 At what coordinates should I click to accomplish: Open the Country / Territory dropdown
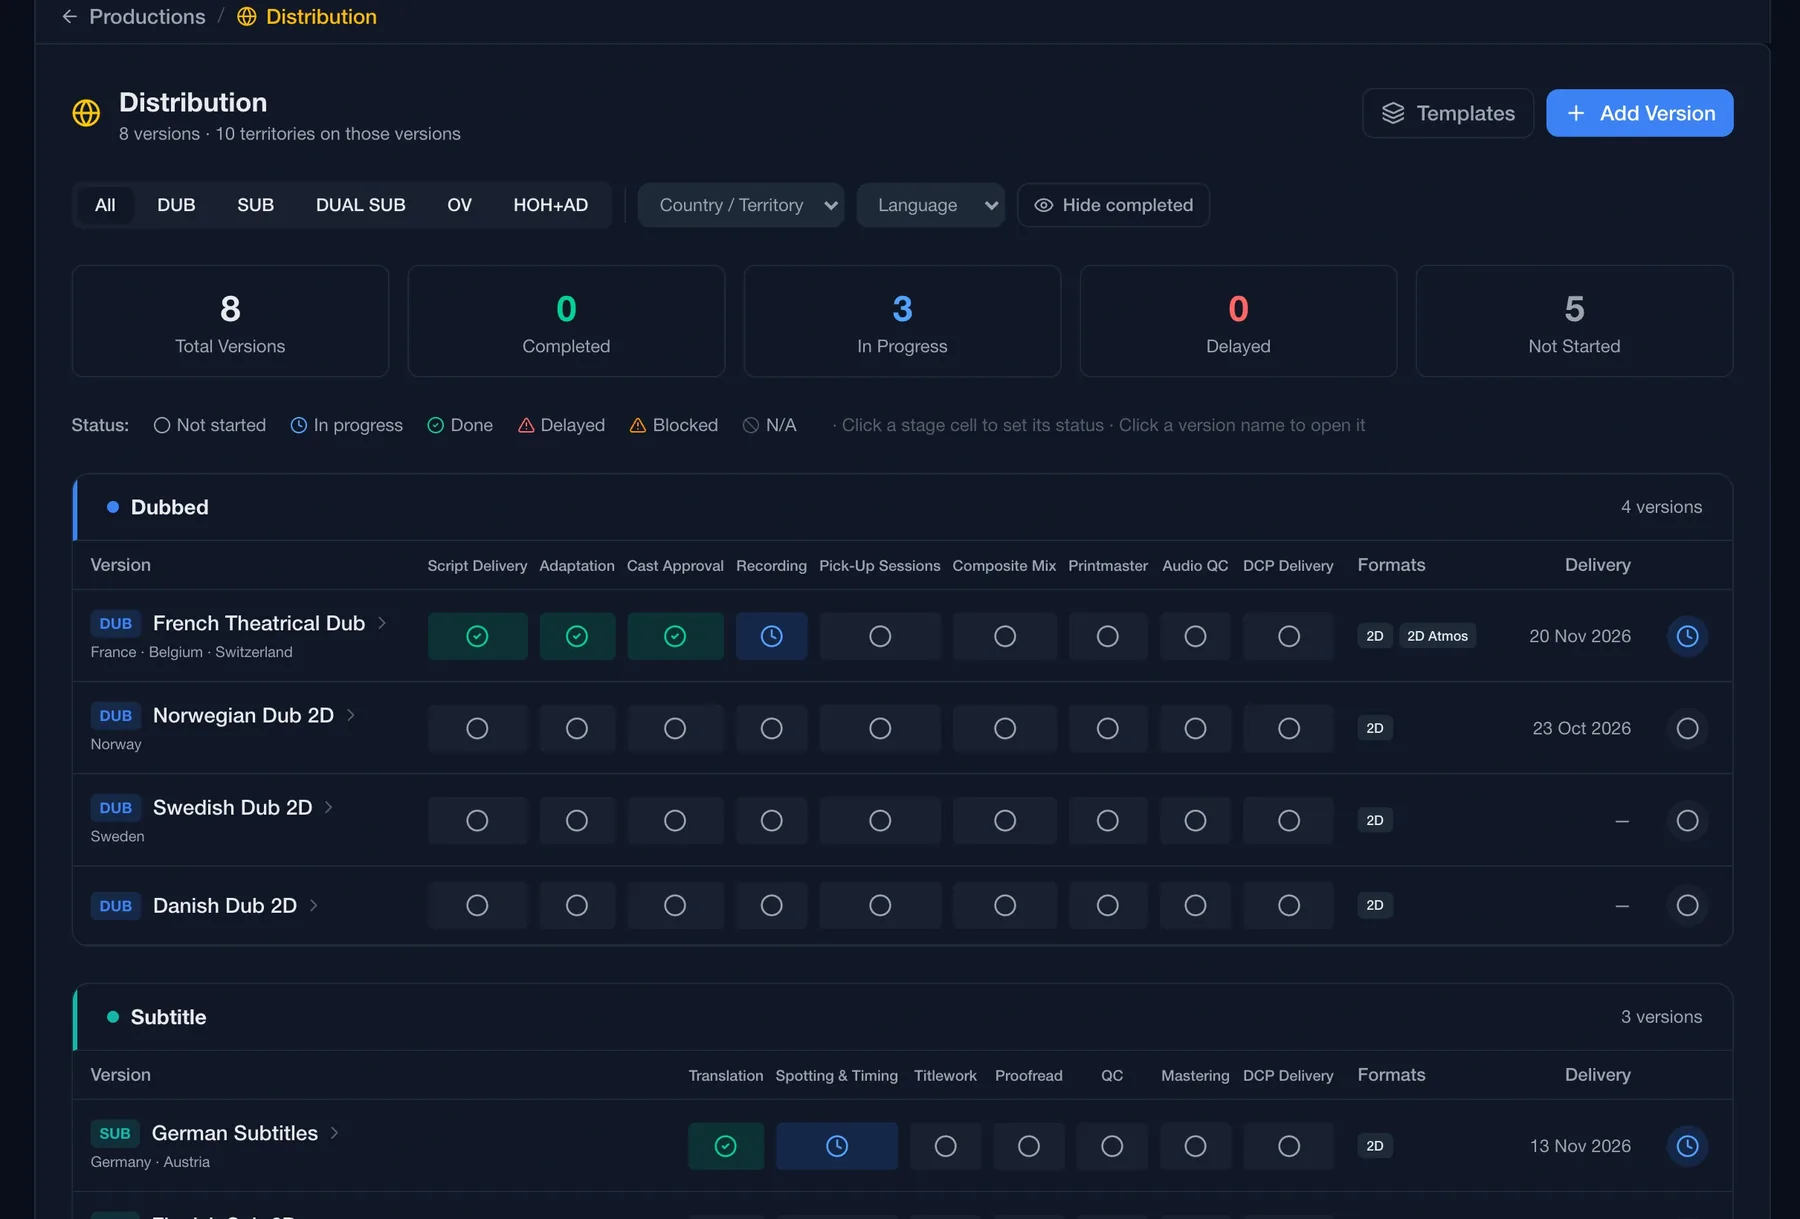[741, 205]
